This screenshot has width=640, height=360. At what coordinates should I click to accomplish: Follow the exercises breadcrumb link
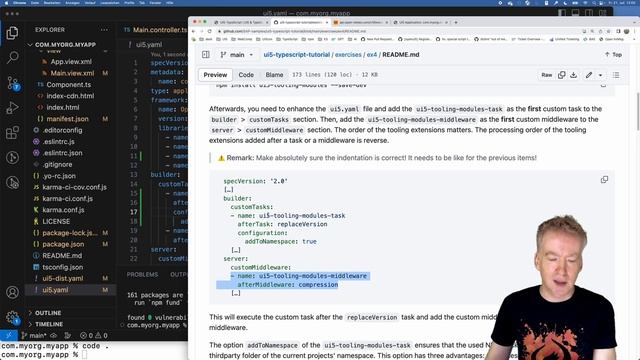tap(348, 55)
